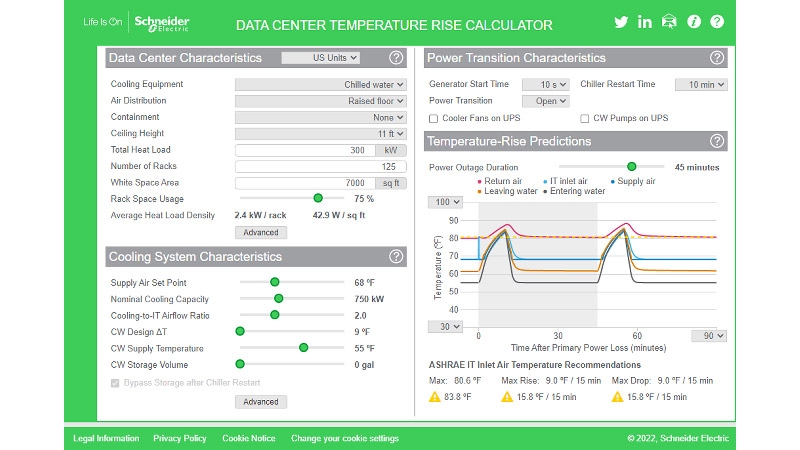Open the Air Distribution dropdown
Viewport: 800px width, 450px height.
320,101
